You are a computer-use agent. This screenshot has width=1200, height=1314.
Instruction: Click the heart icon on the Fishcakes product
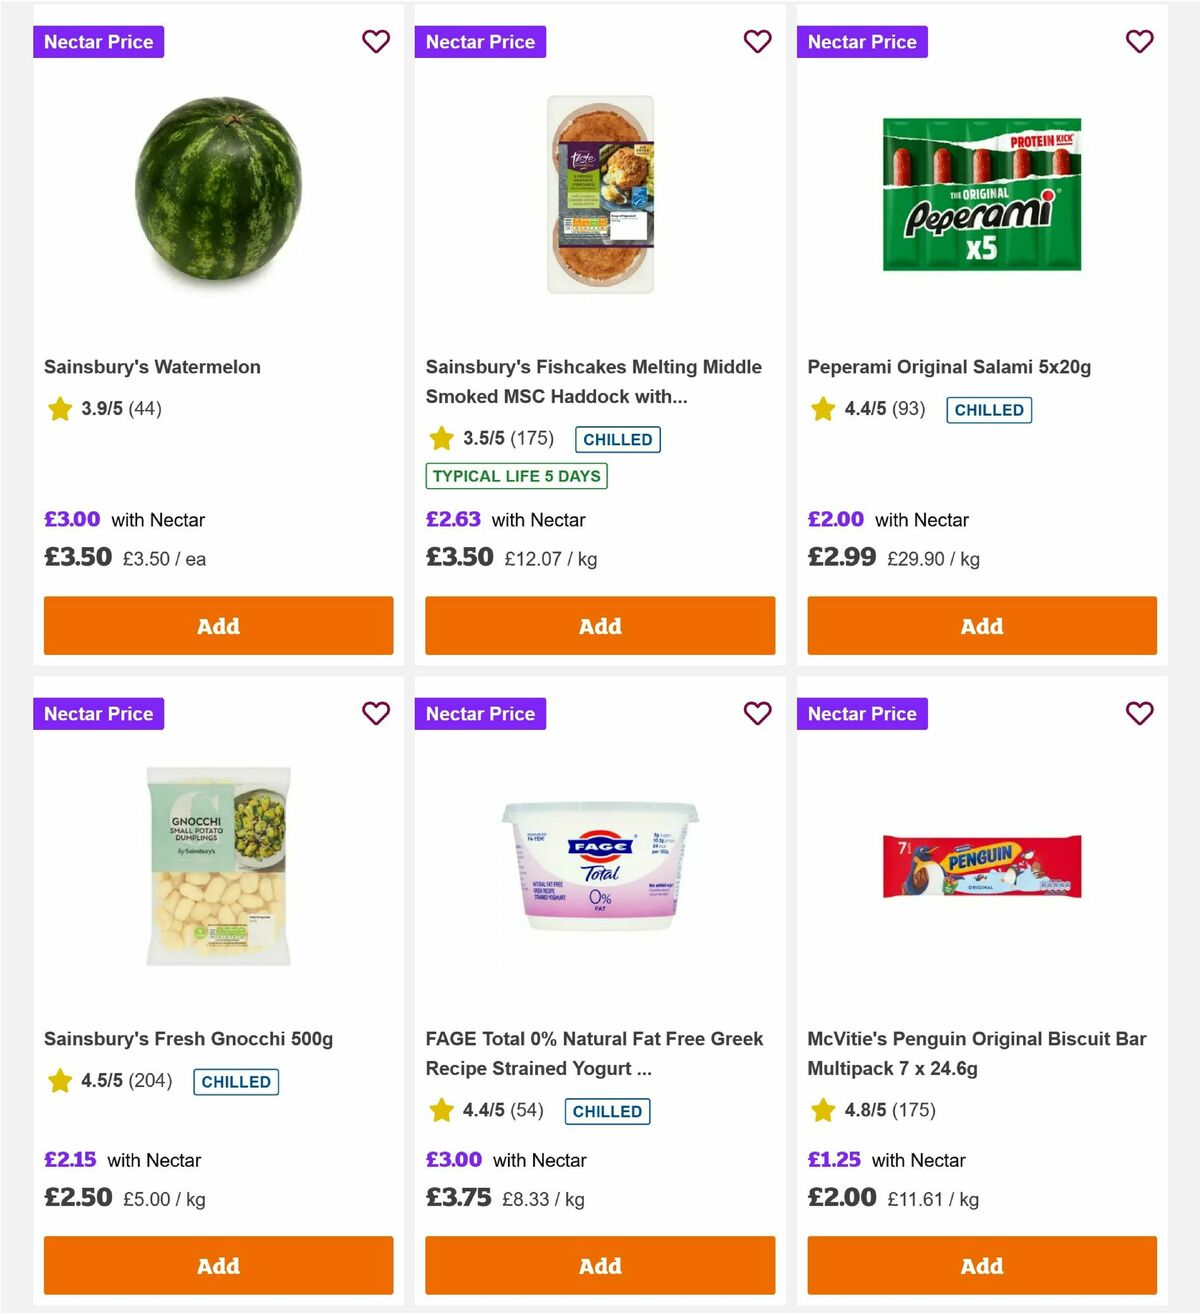758,42
